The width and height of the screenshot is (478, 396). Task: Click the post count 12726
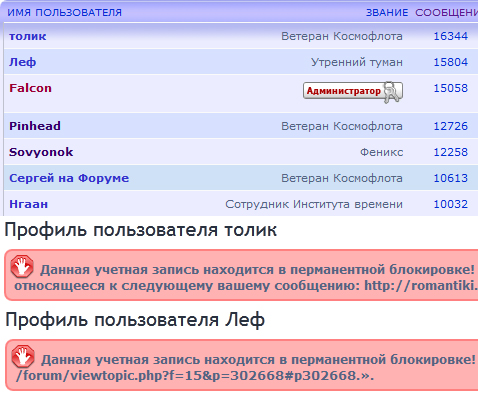pos(451,126)
